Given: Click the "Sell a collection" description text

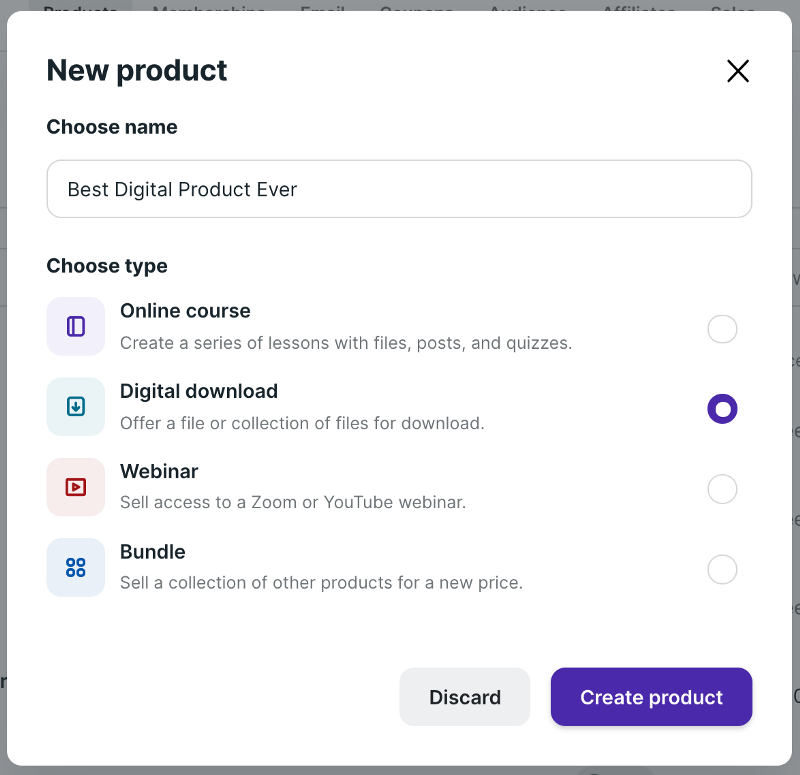Looking at the screenshot, I should pos(321,582).
